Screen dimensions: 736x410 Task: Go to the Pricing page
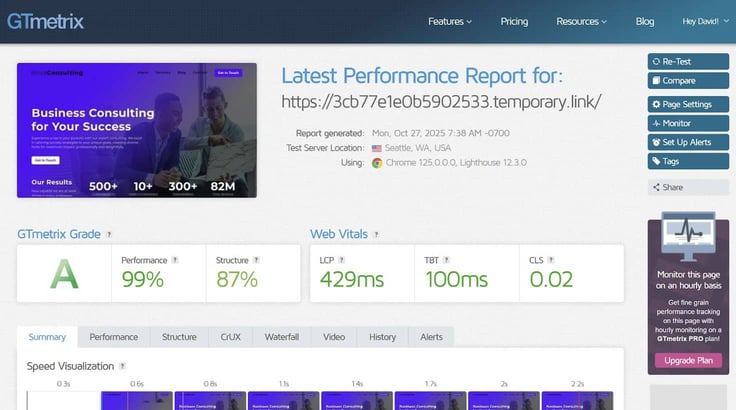click(x=514, y=22)
